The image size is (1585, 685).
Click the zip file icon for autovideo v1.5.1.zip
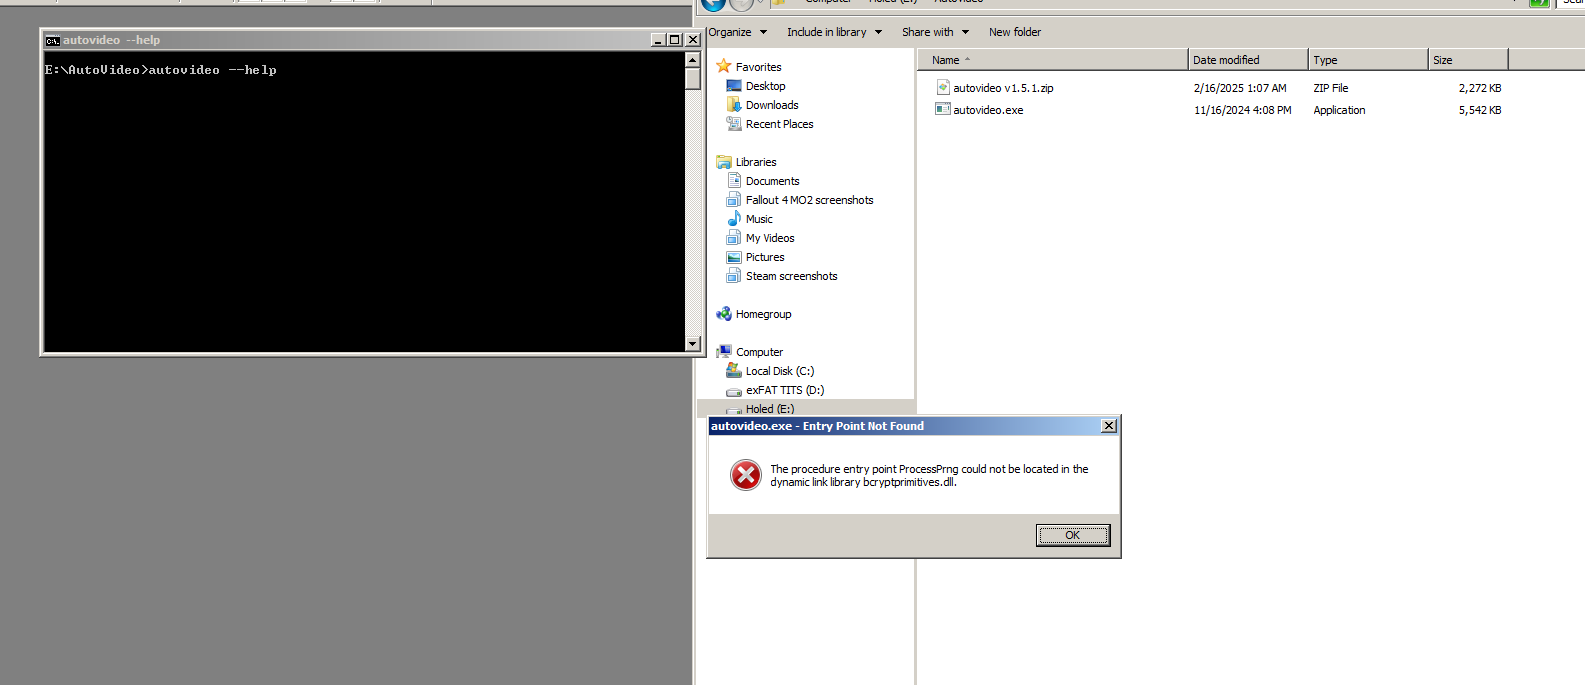pos(942,87)
